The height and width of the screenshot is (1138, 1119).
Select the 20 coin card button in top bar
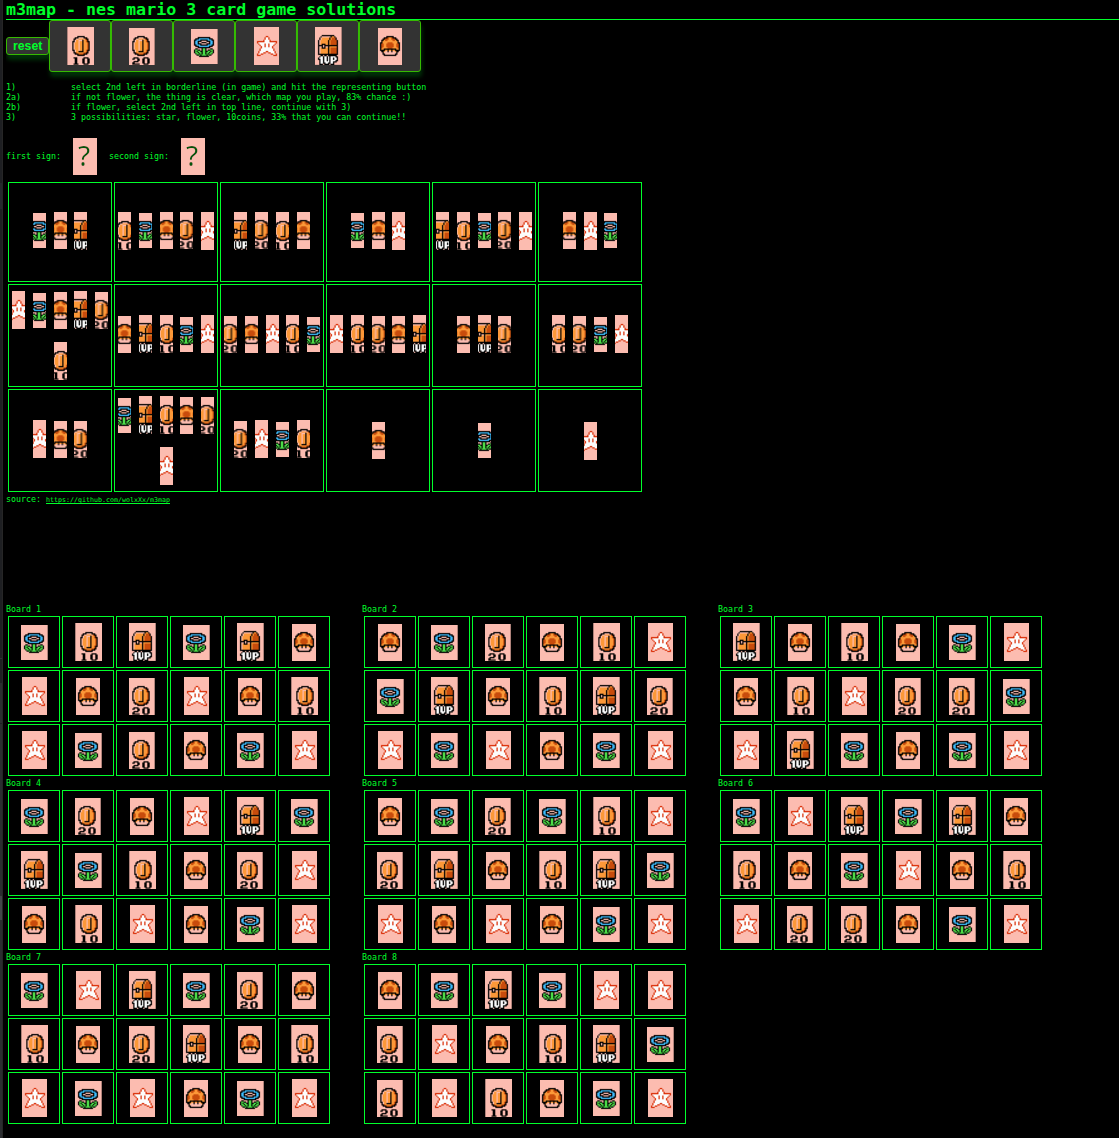click(142, 46)
